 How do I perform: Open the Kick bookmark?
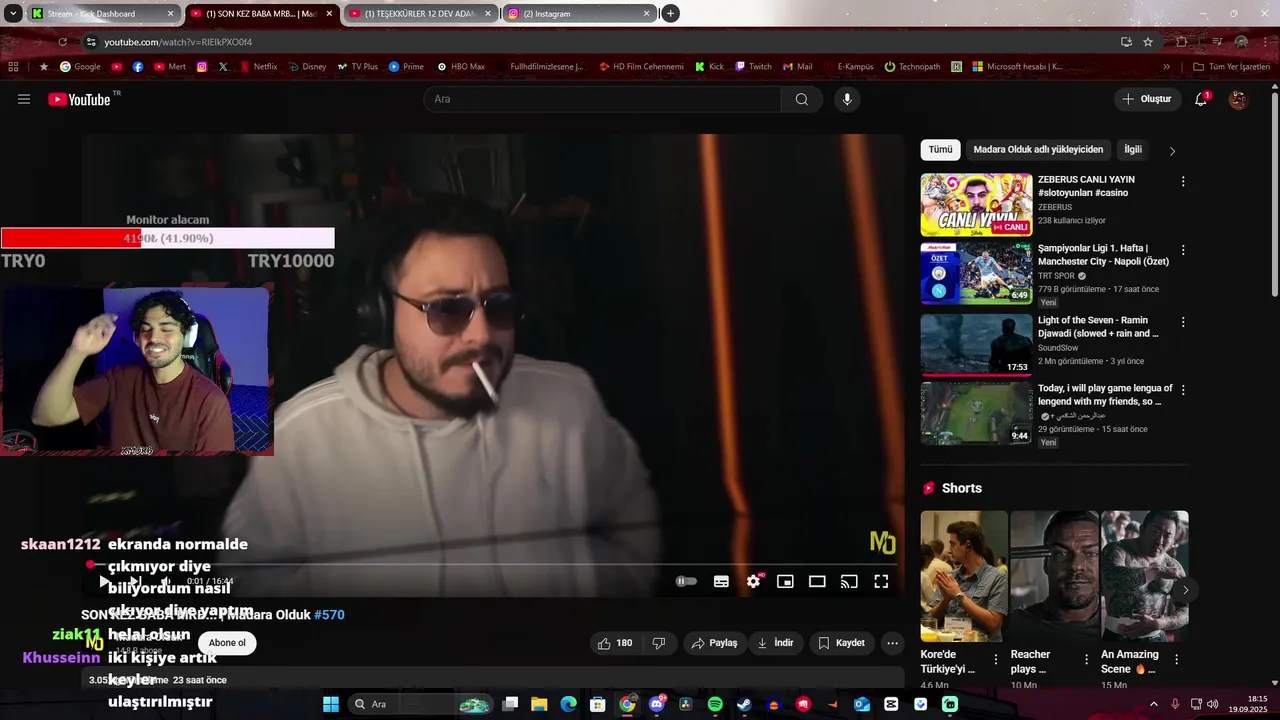click(x=708, y=67)
